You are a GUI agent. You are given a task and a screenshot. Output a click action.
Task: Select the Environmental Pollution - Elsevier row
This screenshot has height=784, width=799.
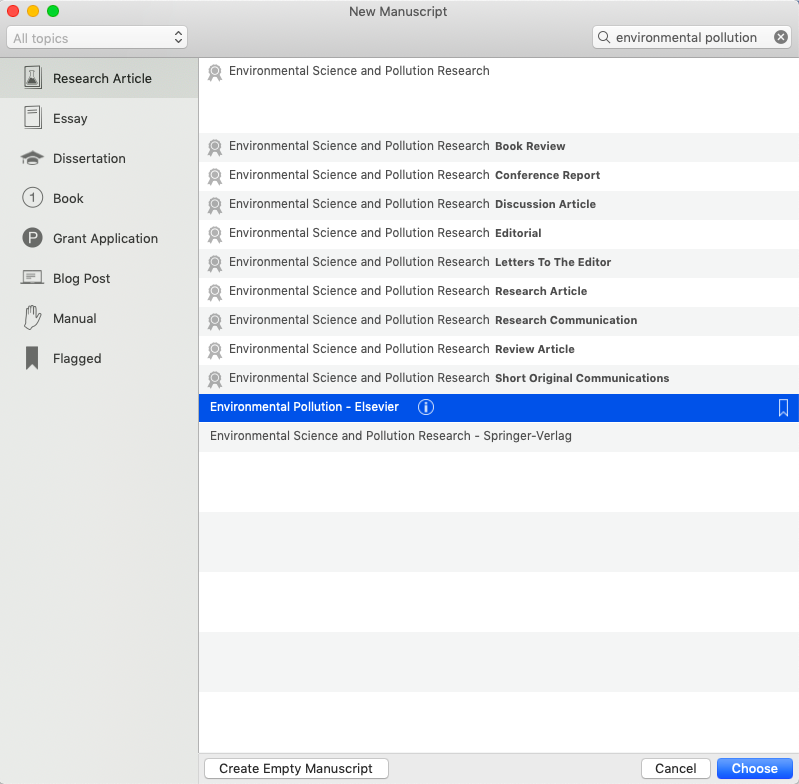499,408
